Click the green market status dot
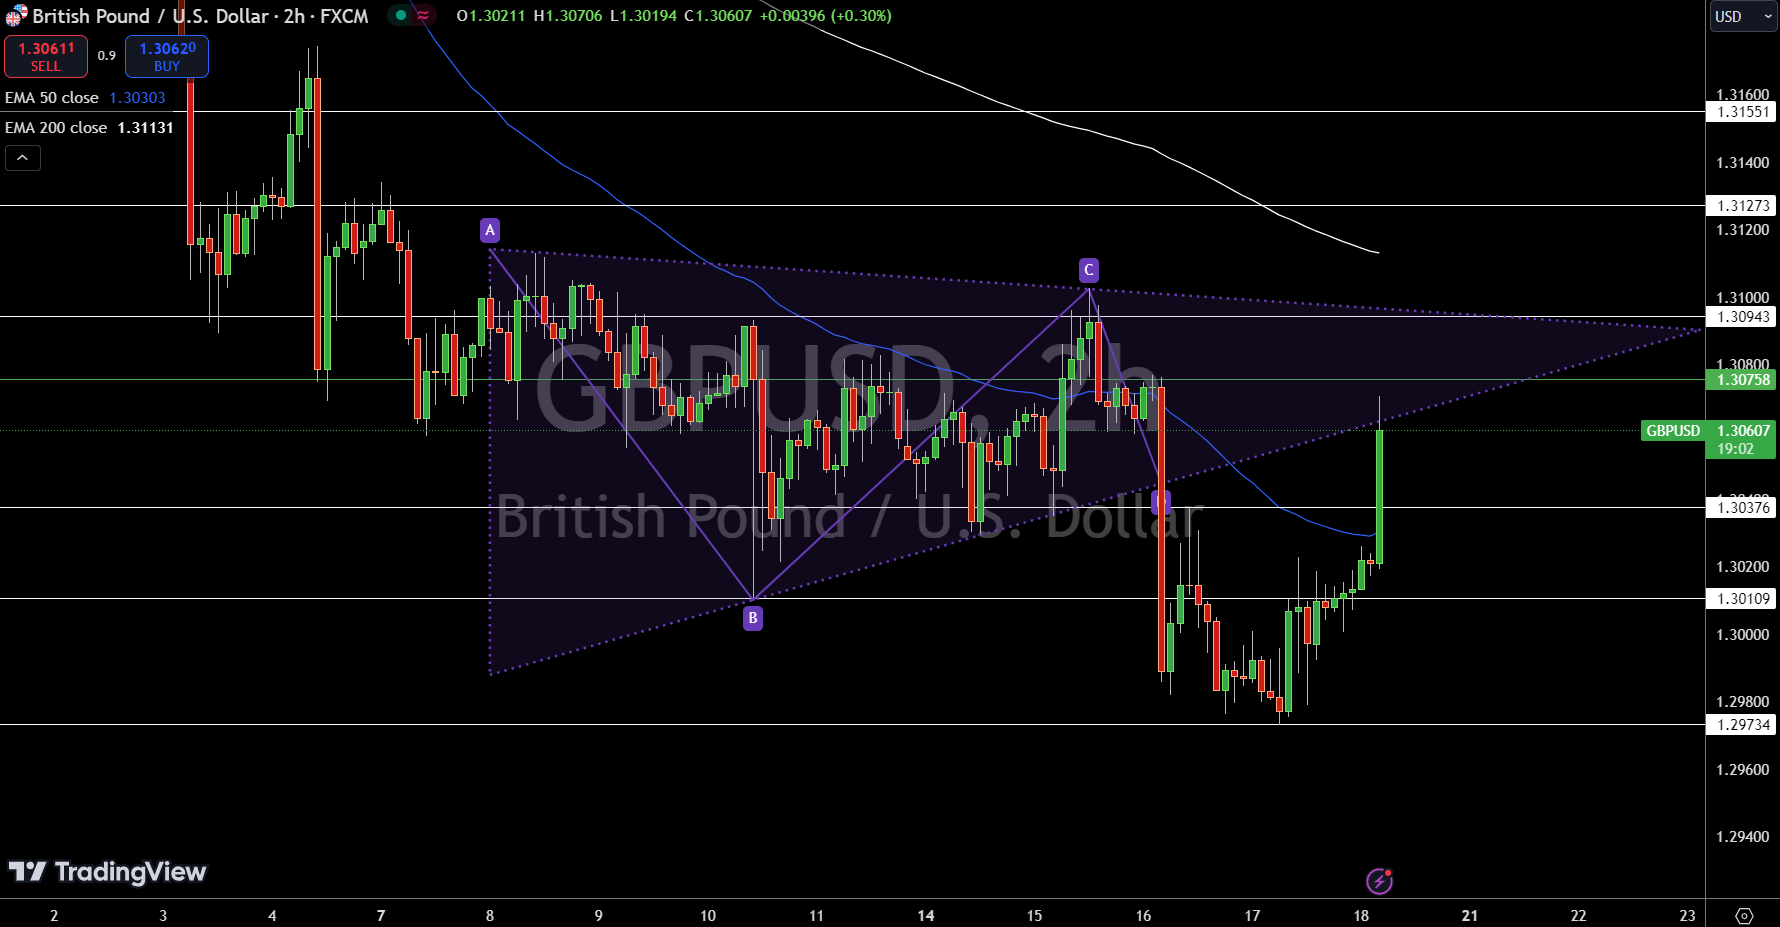The image size is (1780, 927). (401, 15)
